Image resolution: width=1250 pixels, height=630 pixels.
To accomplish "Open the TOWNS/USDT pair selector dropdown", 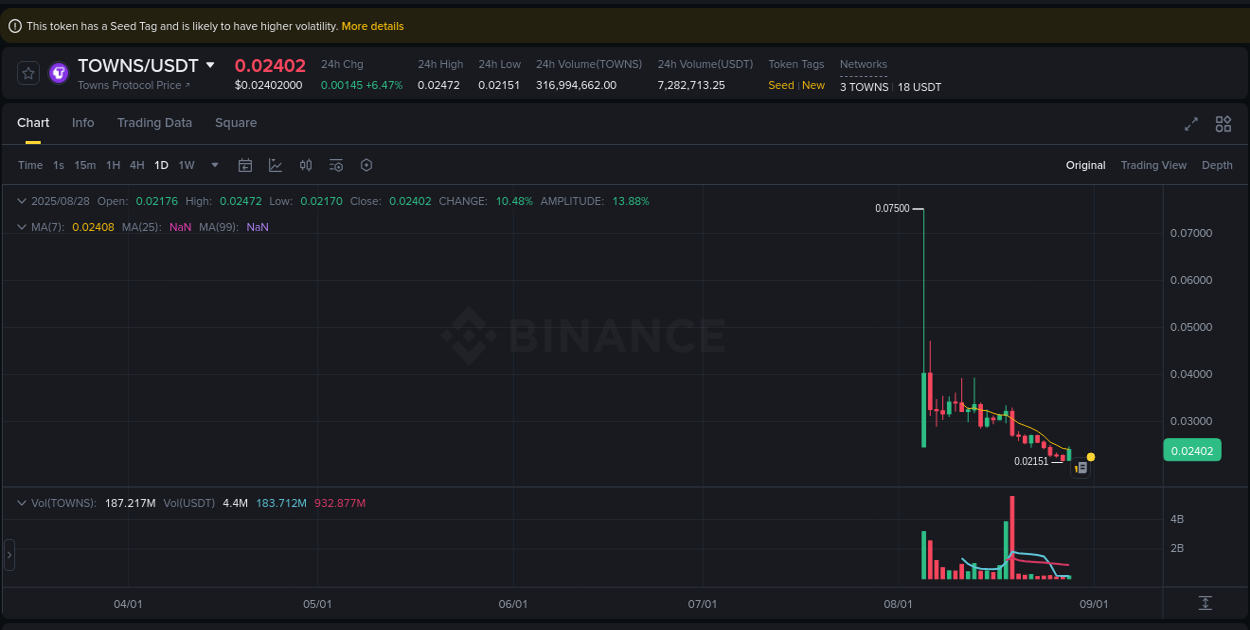I will click(x=210, y=64).
